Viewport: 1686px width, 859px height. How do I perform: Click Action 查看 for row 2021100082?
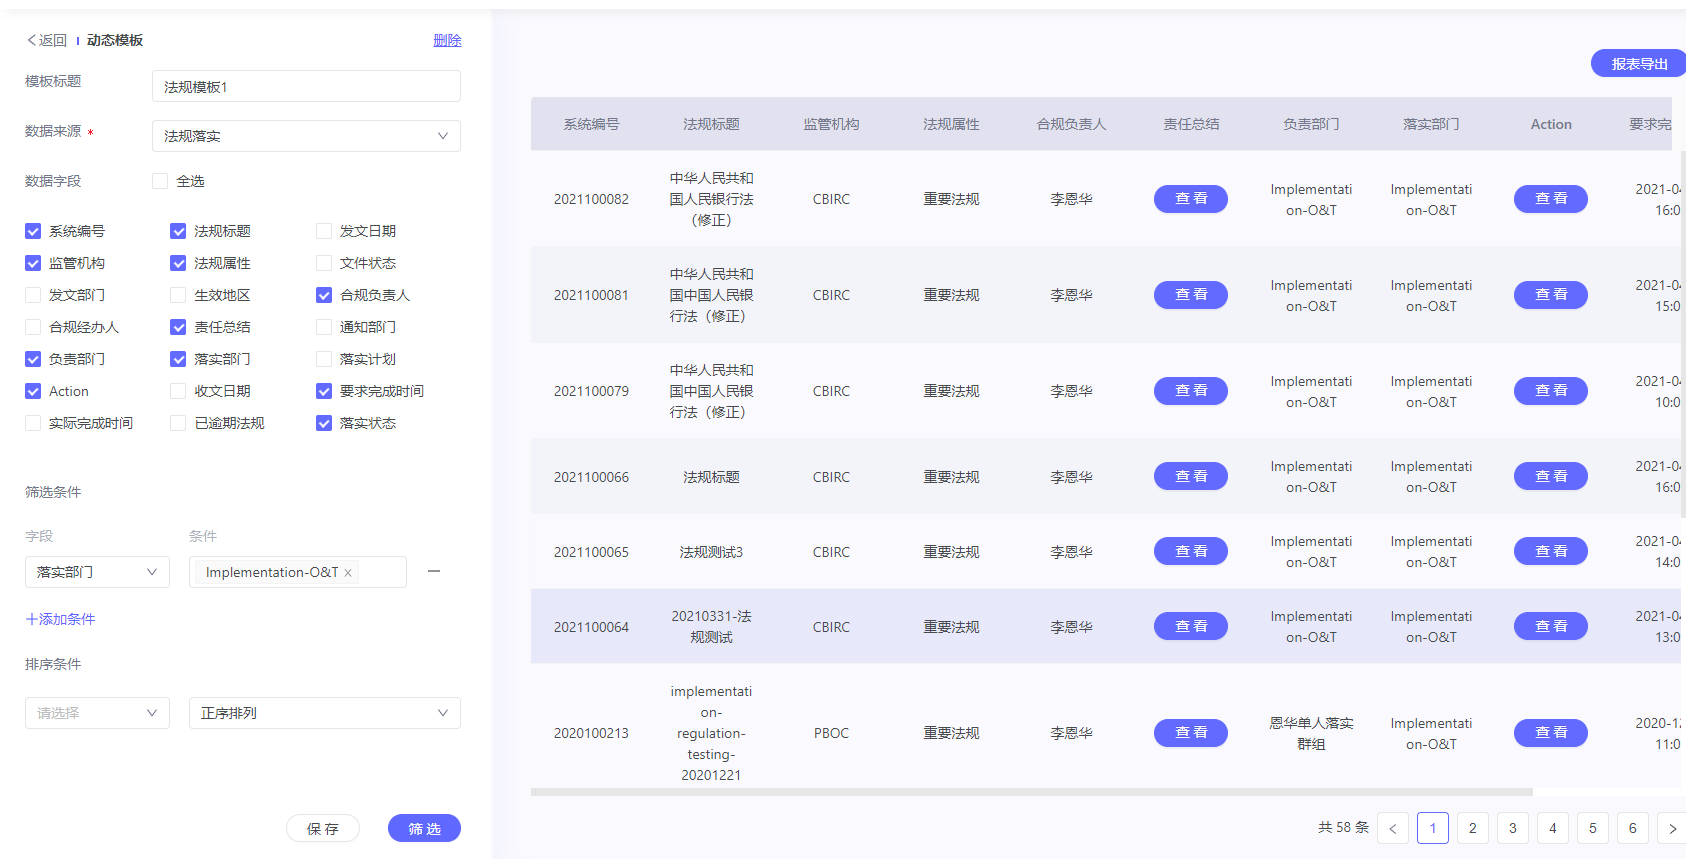point(1551,199)
